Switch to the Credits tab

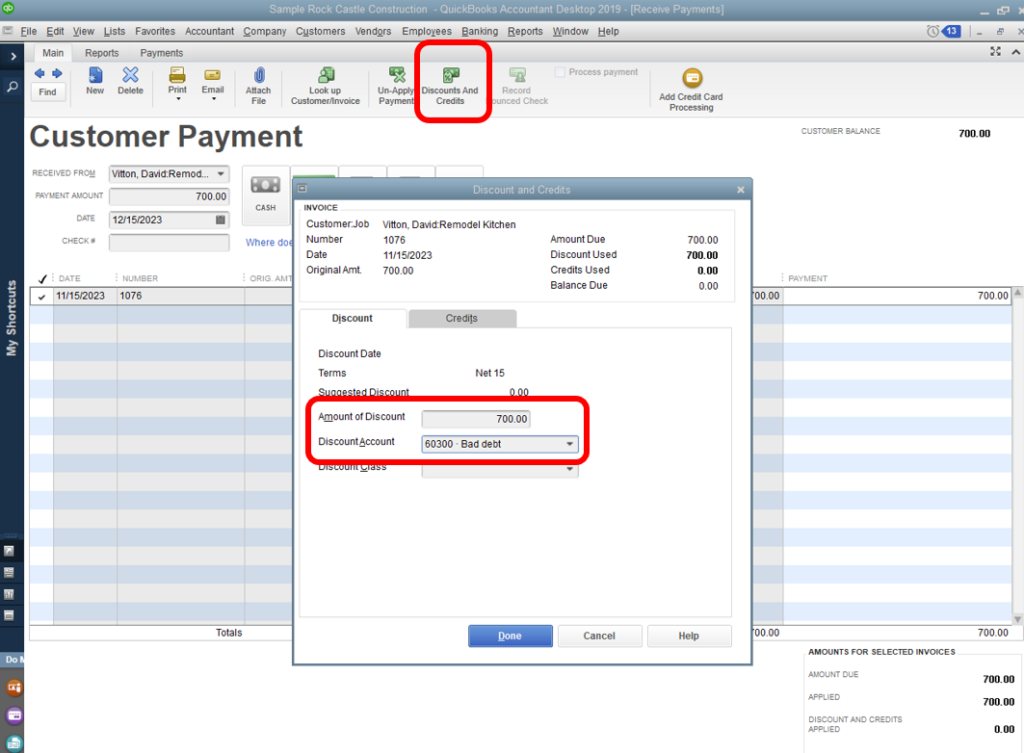[x=462, y=318]
